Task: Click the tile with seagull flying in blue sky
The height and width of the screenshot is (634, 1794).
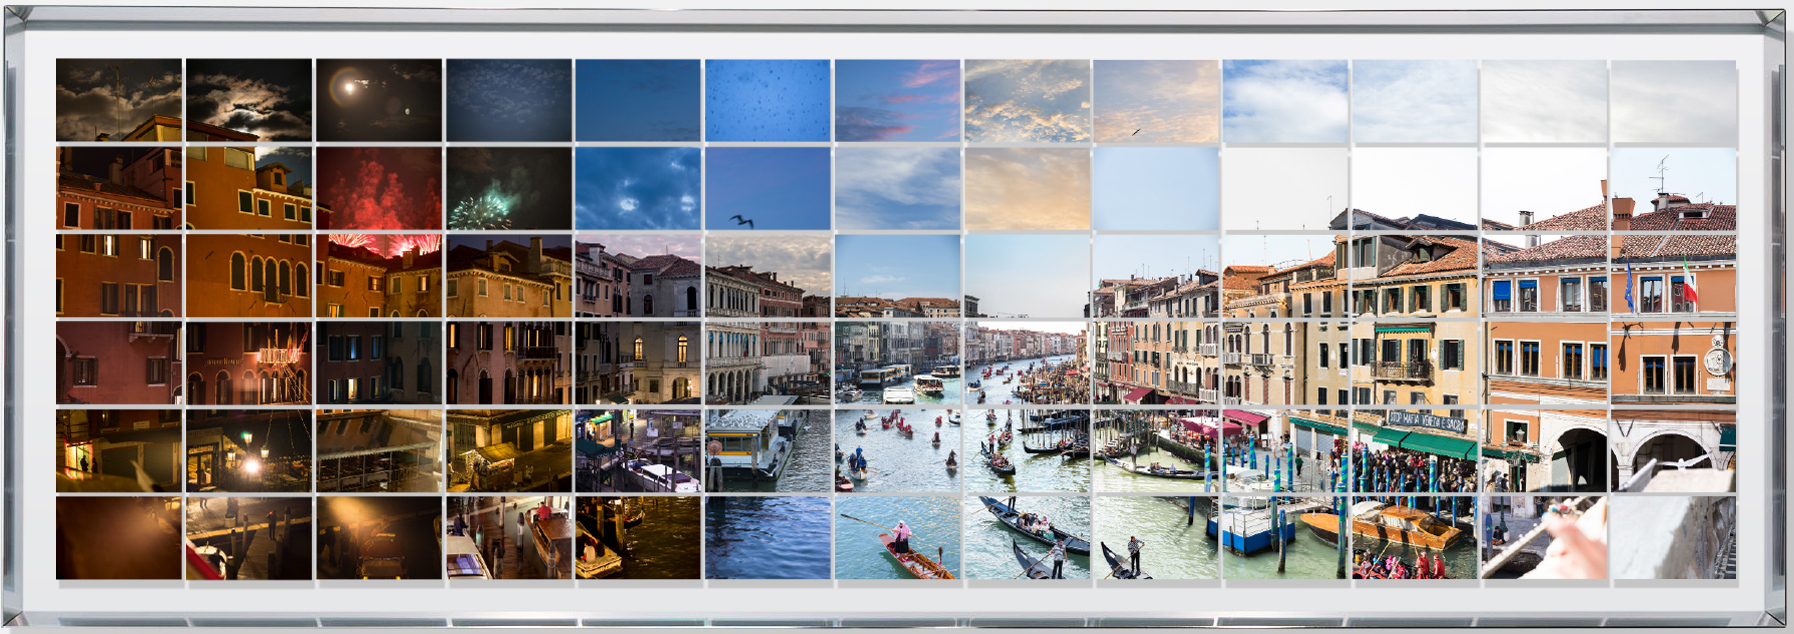Action: [x=767, y=188]
